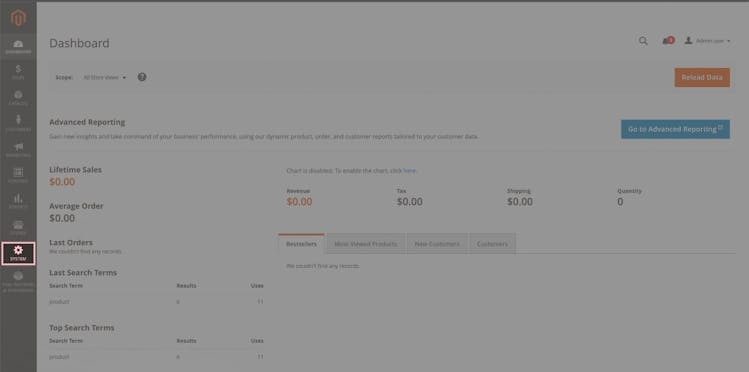
Task: Click the scope help question mark
Action: pos(142,77)
